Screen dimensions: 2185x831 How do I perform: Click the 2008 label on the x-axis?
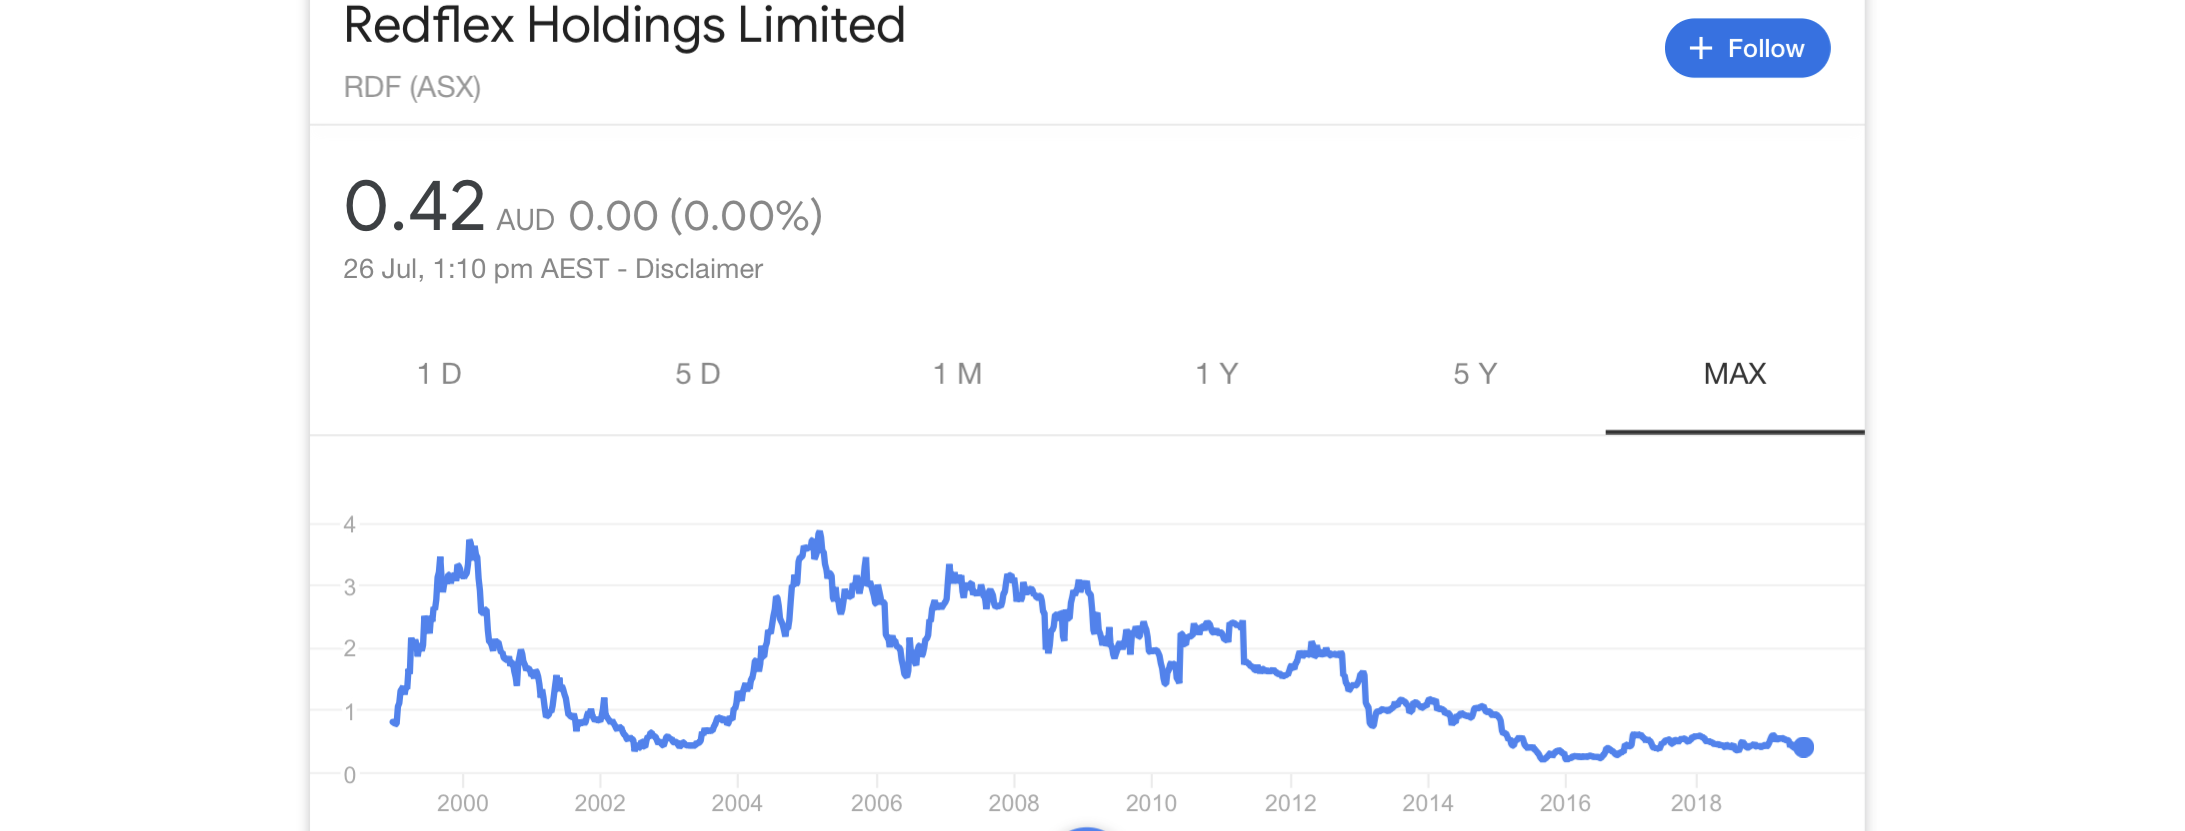point(1014,803)
